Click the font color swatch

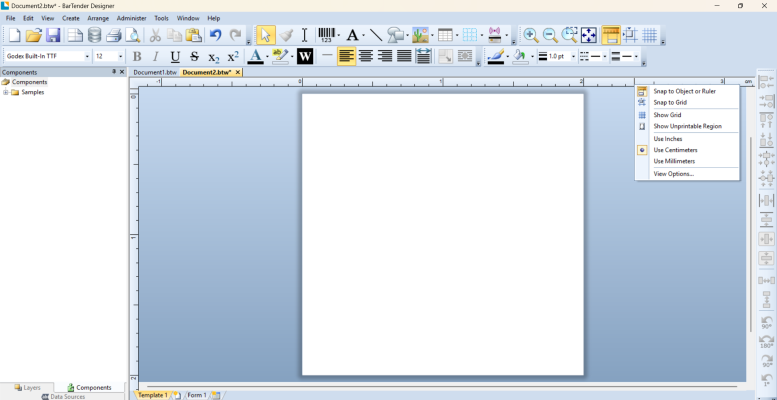[255, 56]
